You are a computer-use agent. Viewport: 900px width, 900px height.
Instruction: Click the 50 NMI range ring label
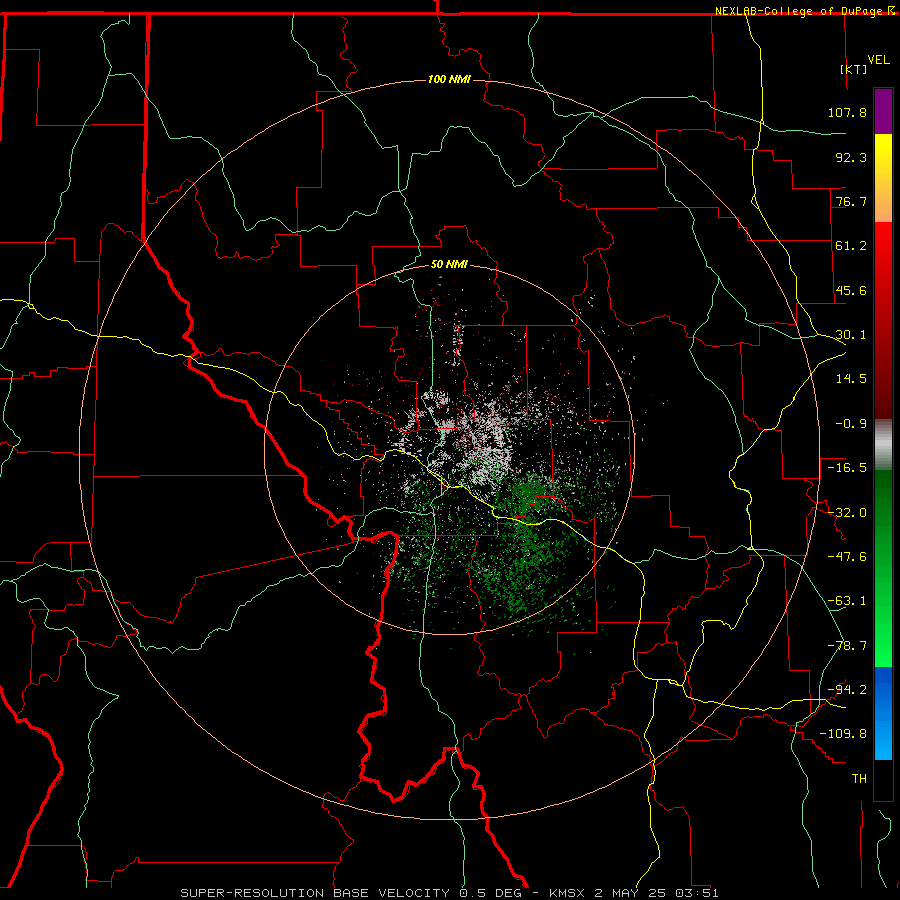pyautogui.click(x=449, y=265)
